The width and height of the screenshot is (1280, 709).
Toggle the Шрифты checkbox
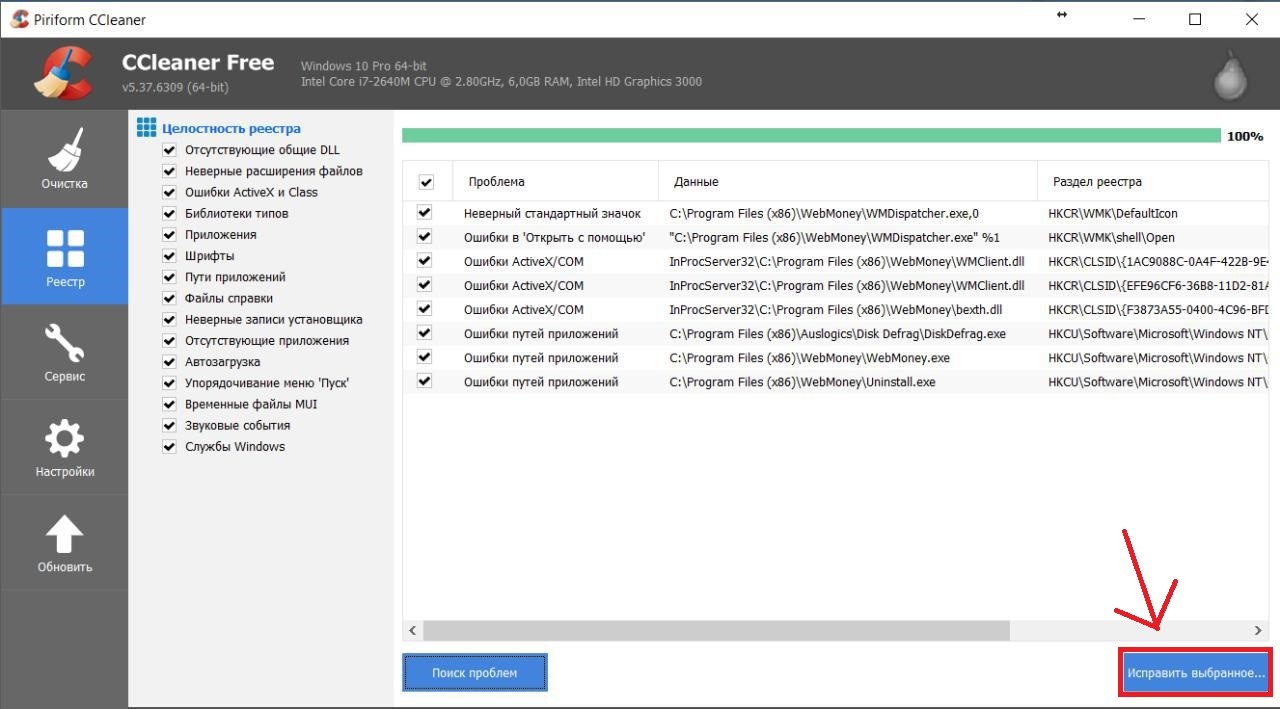pos(169,256)
